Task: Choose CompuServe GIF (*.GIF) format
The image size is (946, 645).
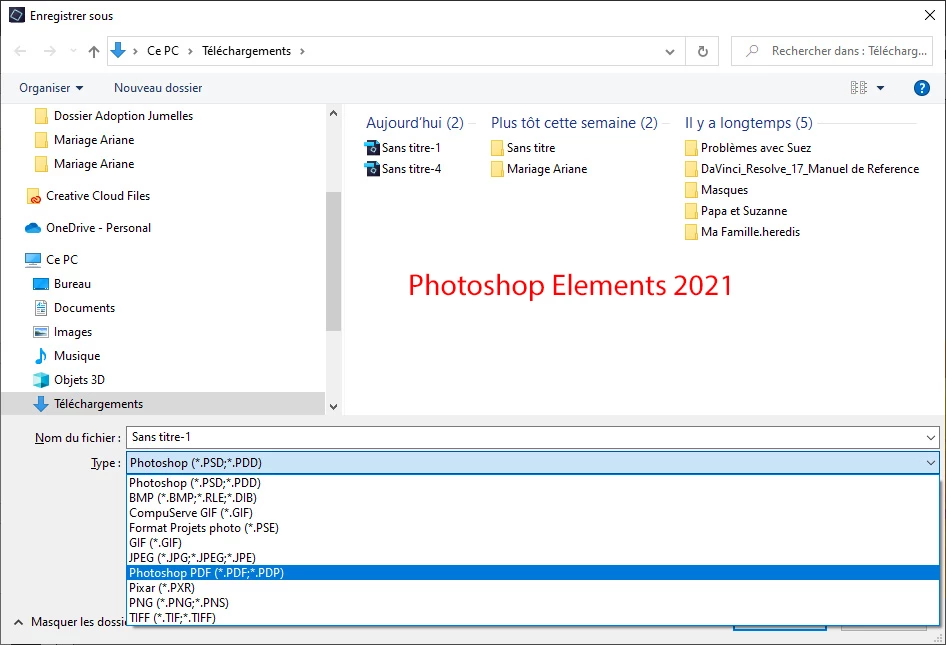Action: pos(533,513)
